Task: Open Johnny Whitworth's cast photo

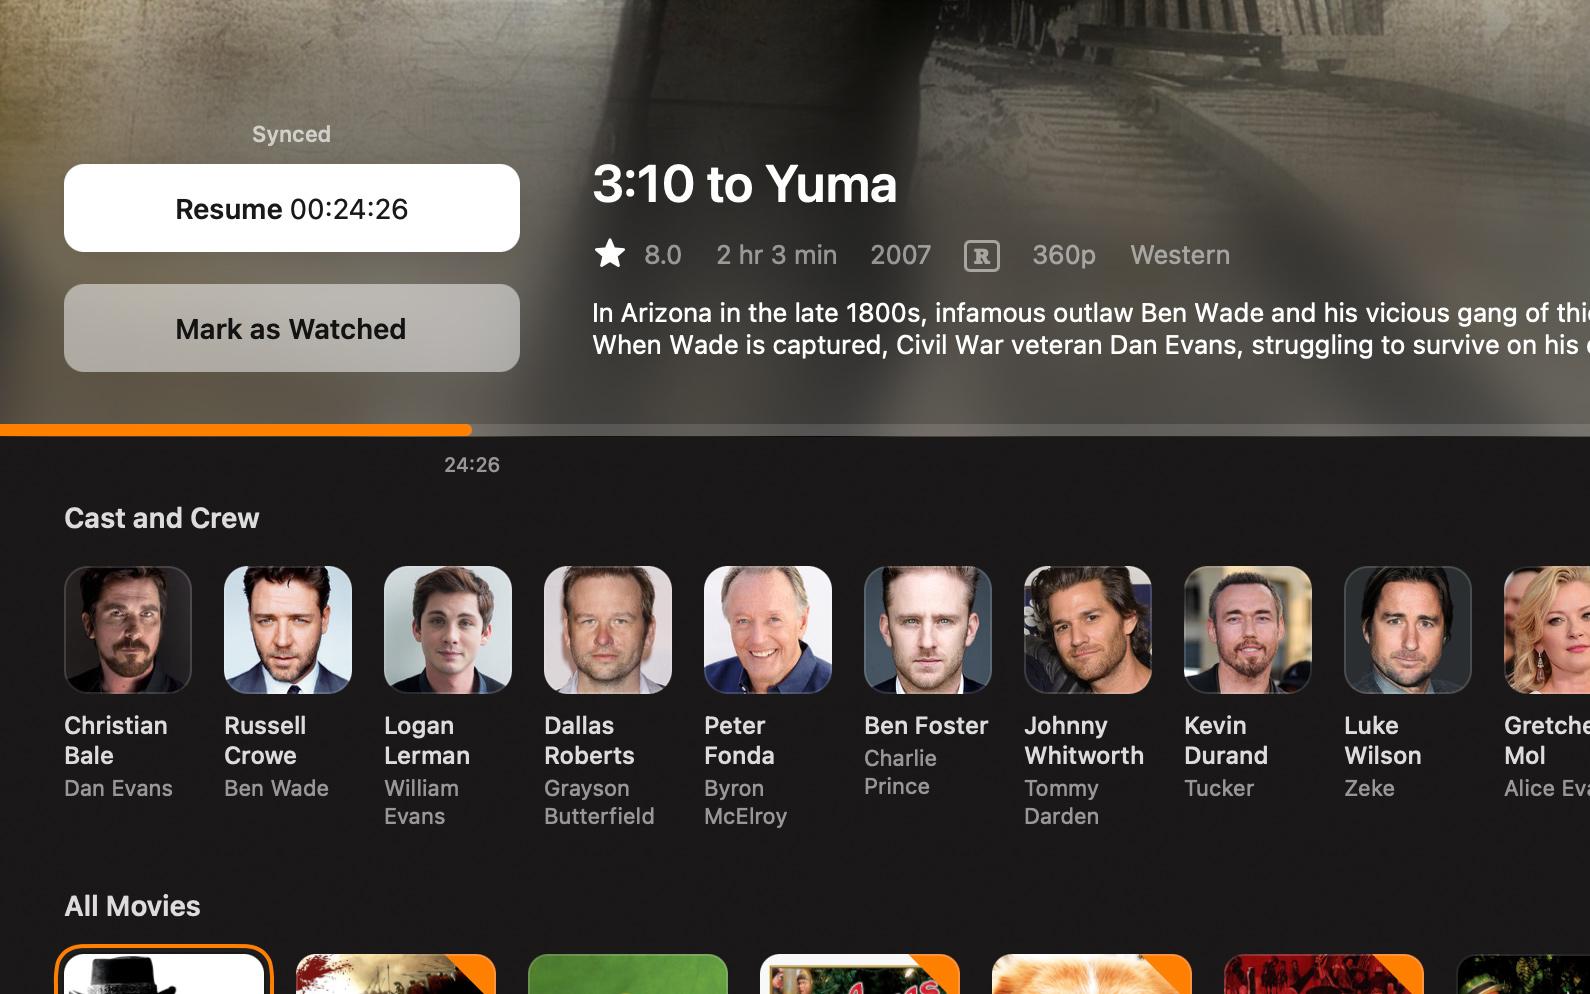Action: (x=1088, y=630)
